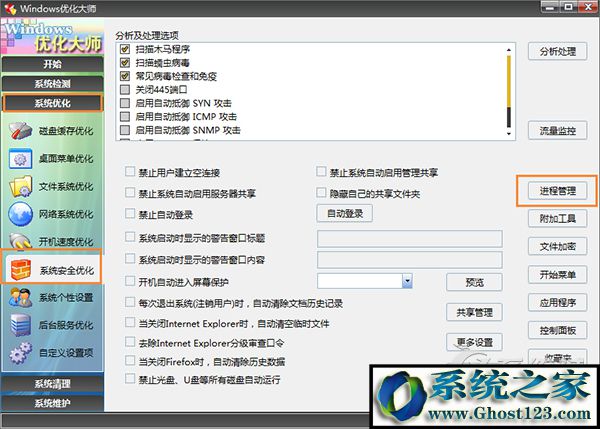Expand the 系统维护 sidebar section
Image resolution: width=600 pixels, height=429 pixels.
click(52, 403)
